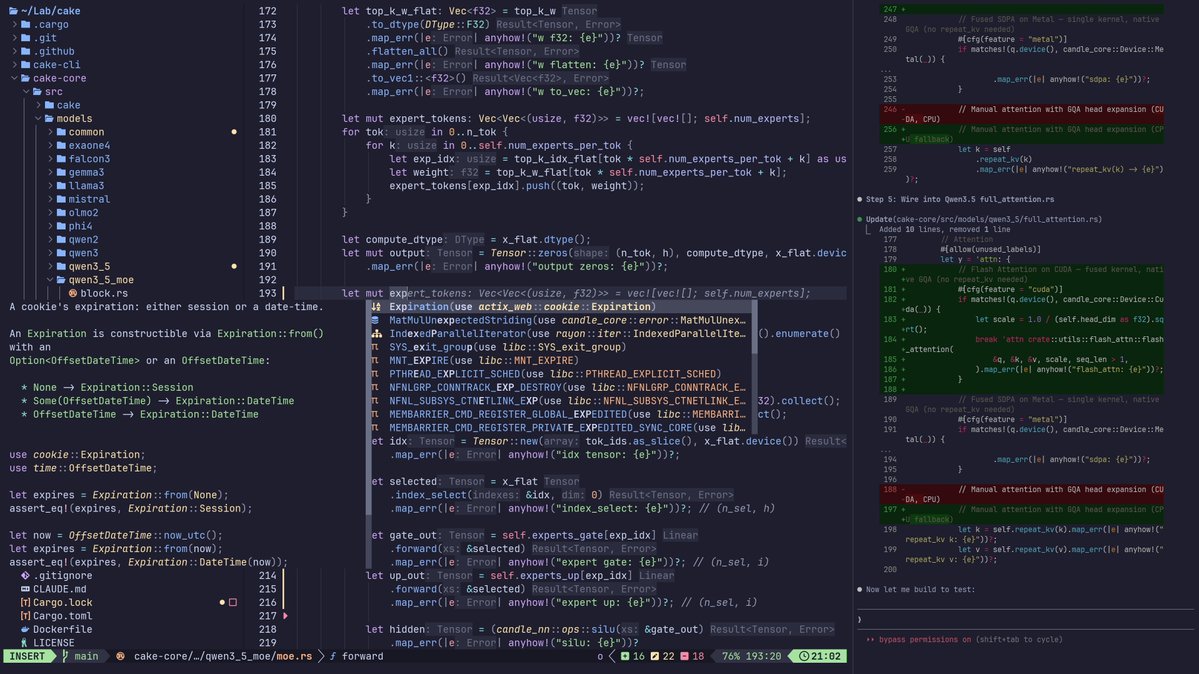Click the clock icon beside 21:02
Viewport: 1199px width, 674px height.
[804, 656]
